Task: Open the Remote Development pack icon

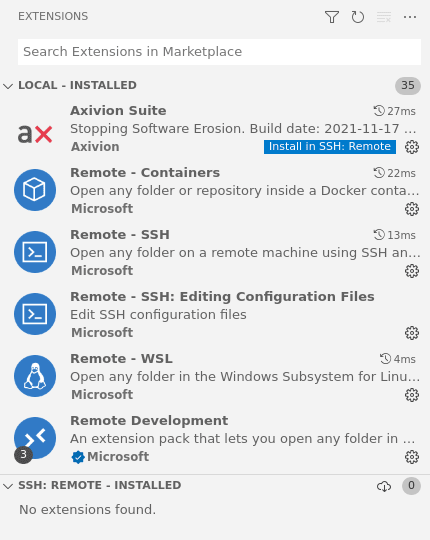Action: pyautogui.click(x=35, y=438)
